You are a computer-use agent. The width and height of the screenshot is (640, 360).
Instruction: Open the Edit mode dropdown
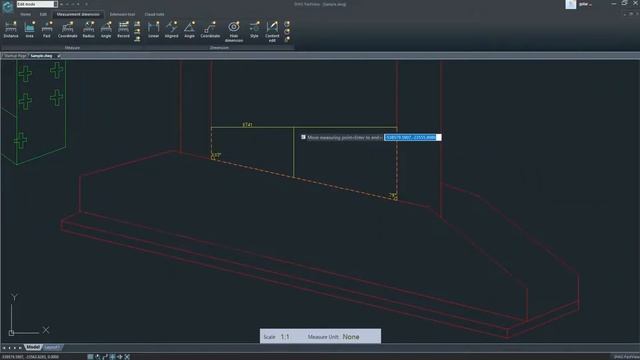(37, 4)
